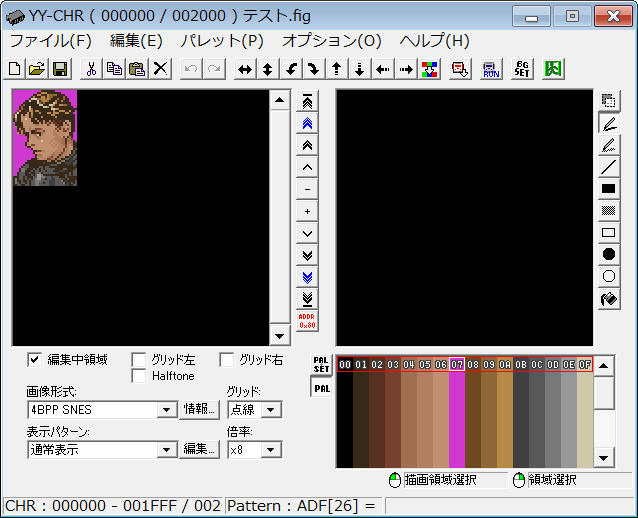Click the 編集... button next to display pattern
This screenshot has width=638, height=518.
(x=199, y=450)
